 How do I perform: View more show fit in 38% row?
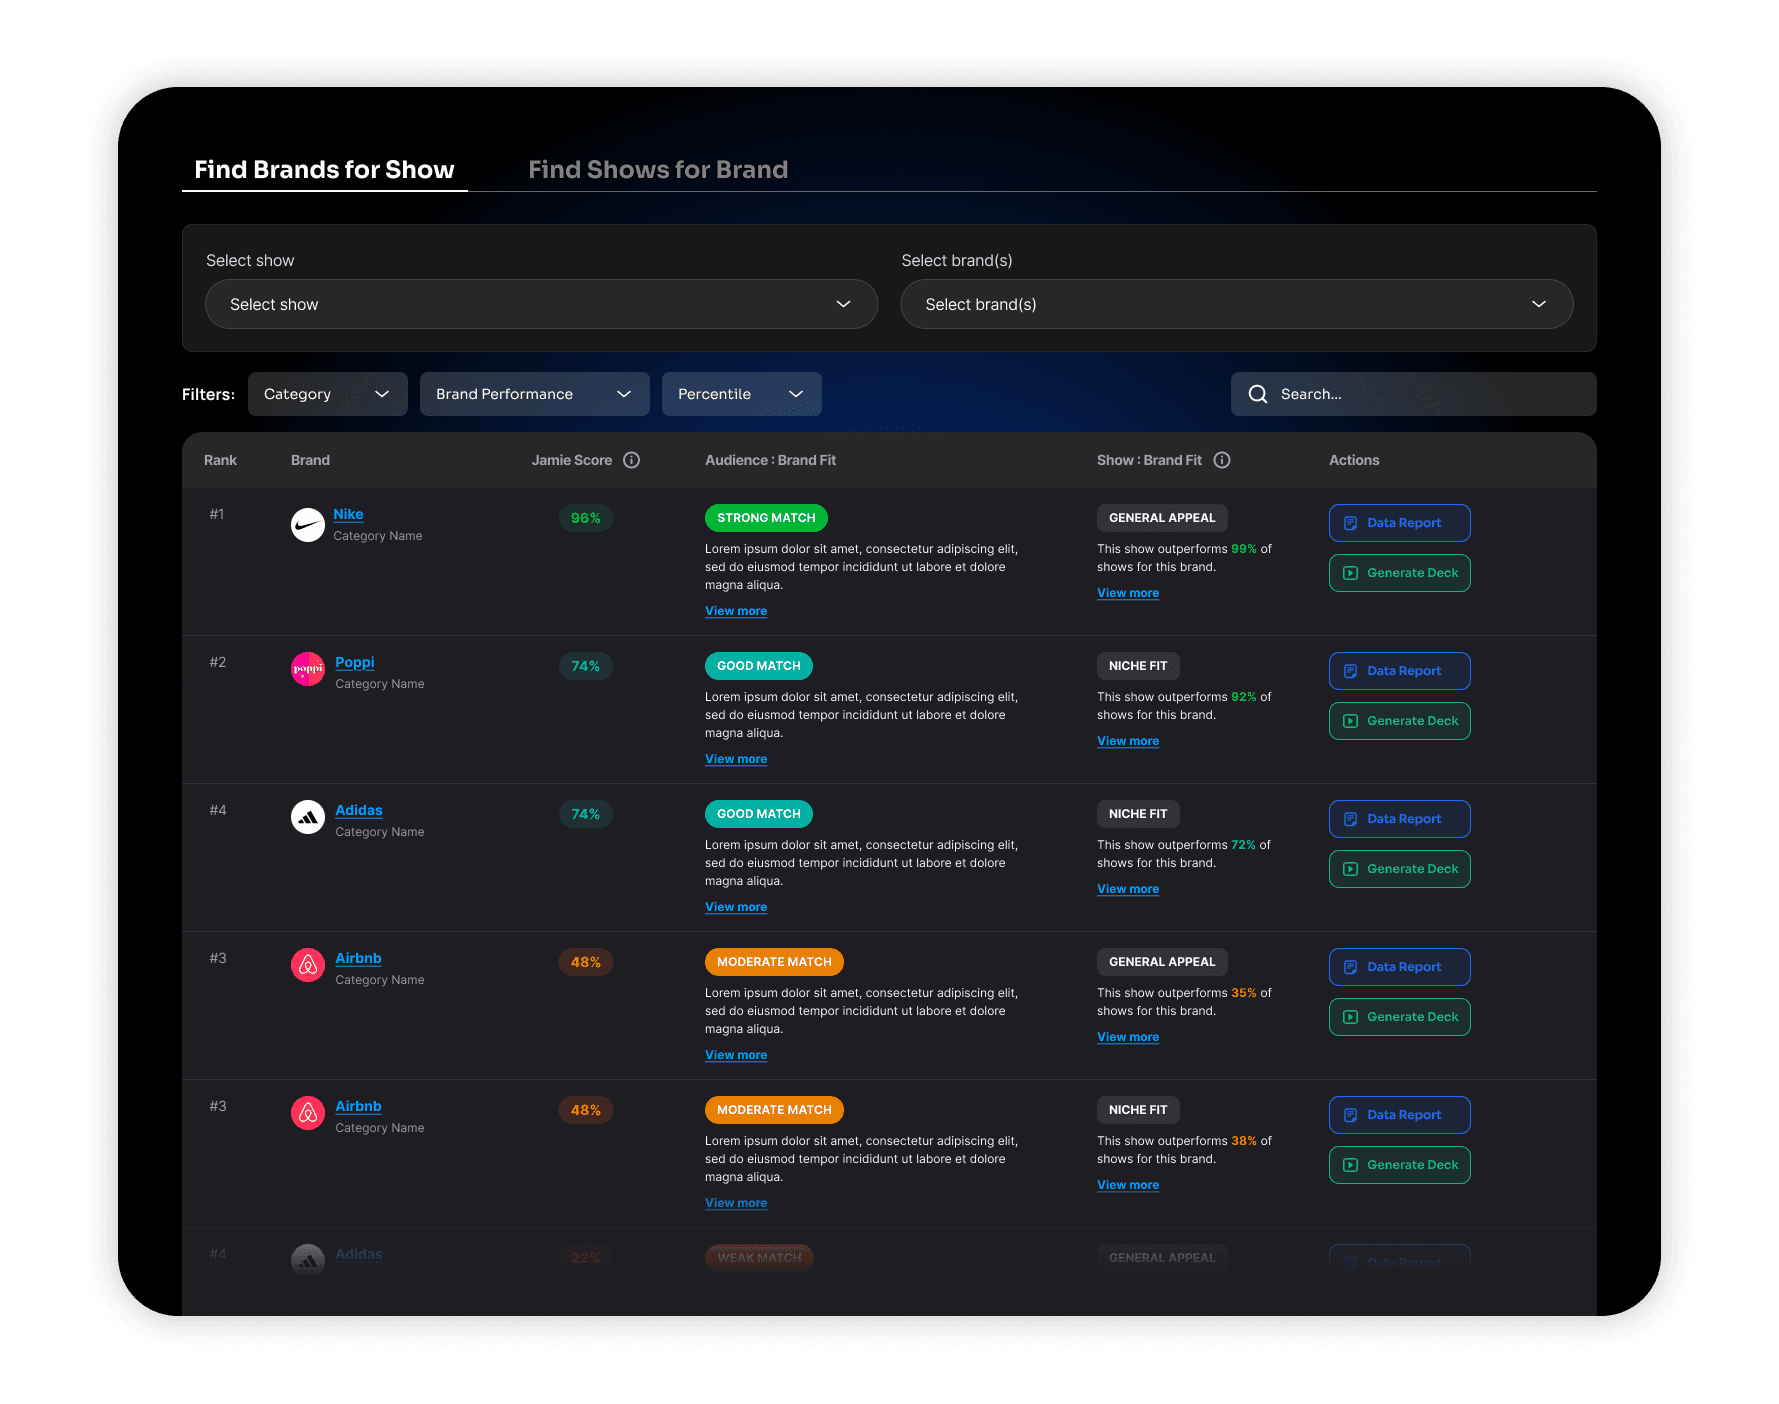1128,1185
